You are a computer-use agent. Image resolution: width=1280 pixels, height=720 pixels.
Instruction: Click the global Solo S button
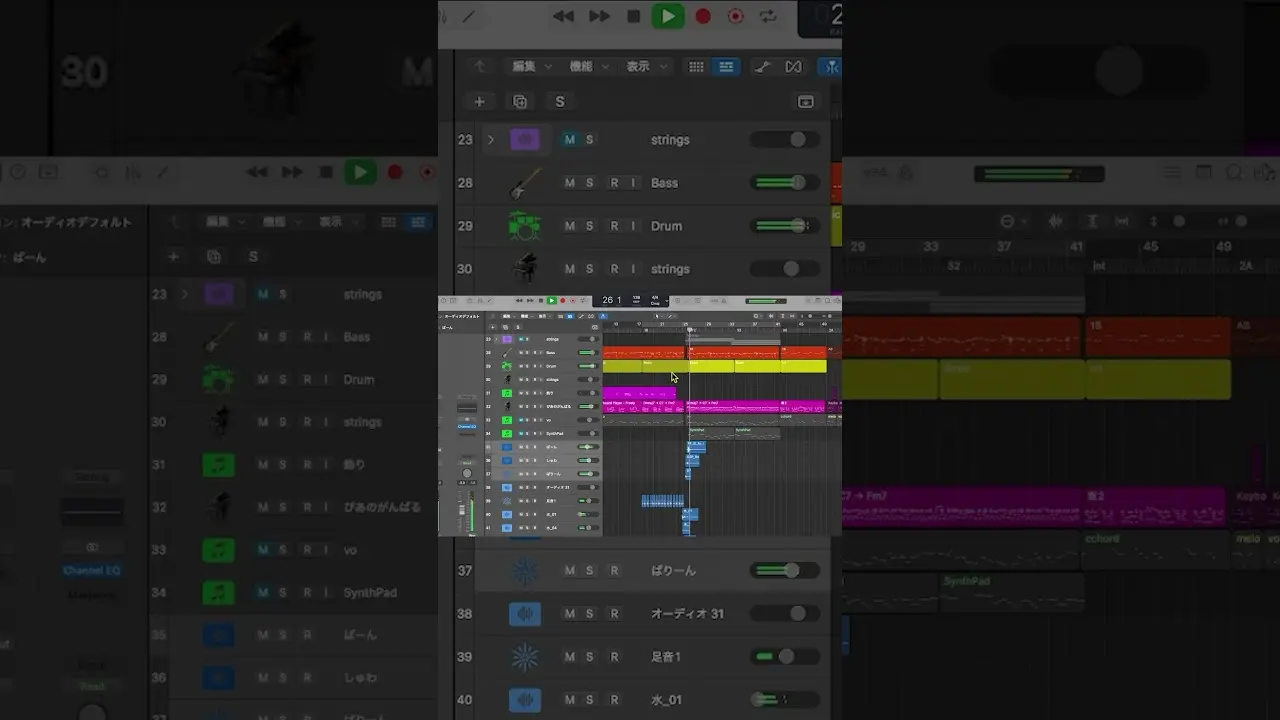coord(560,101)
